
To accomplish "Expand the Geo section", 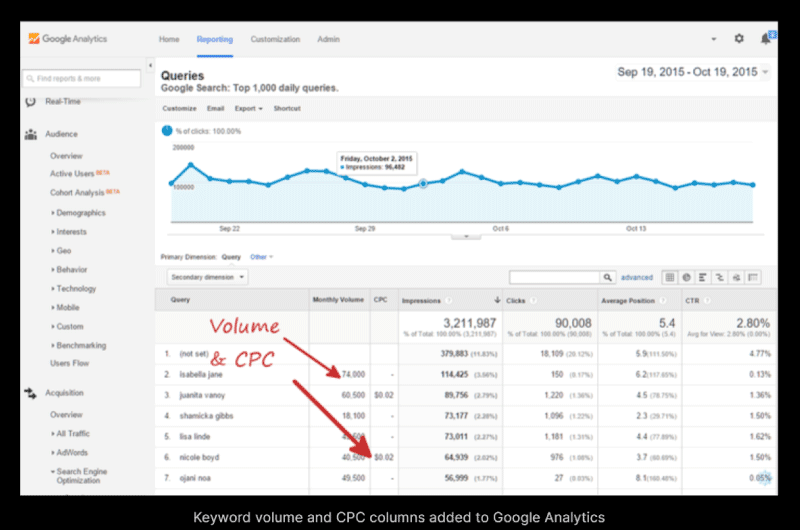I will (x=61, y=250).
